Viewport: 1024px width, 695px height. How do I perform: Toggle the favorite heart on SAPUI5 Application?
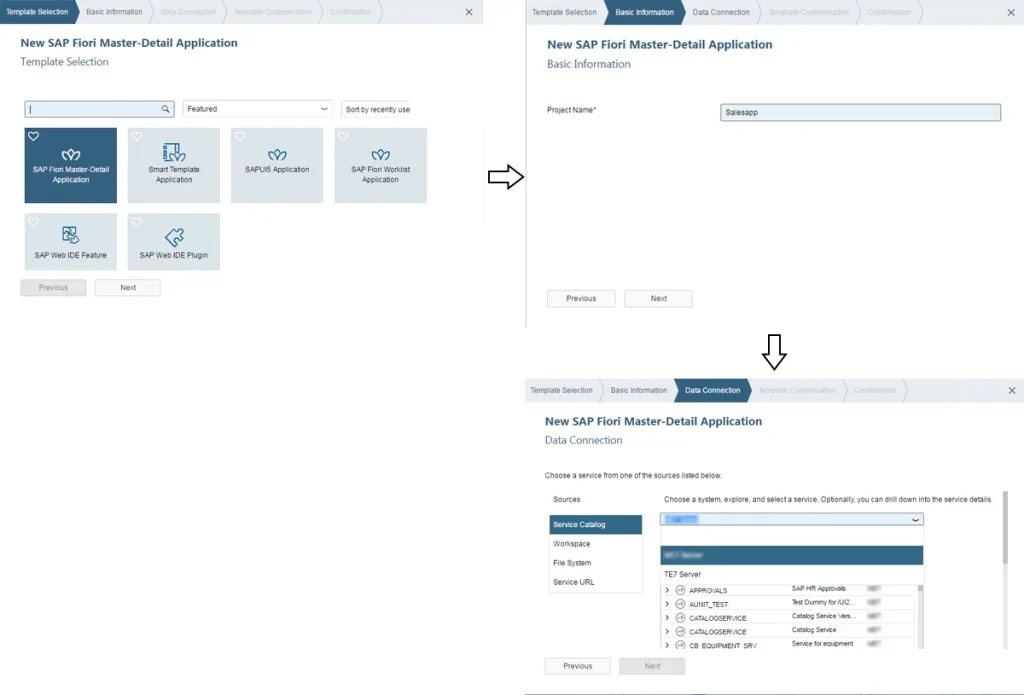click(x=240, y=137)
